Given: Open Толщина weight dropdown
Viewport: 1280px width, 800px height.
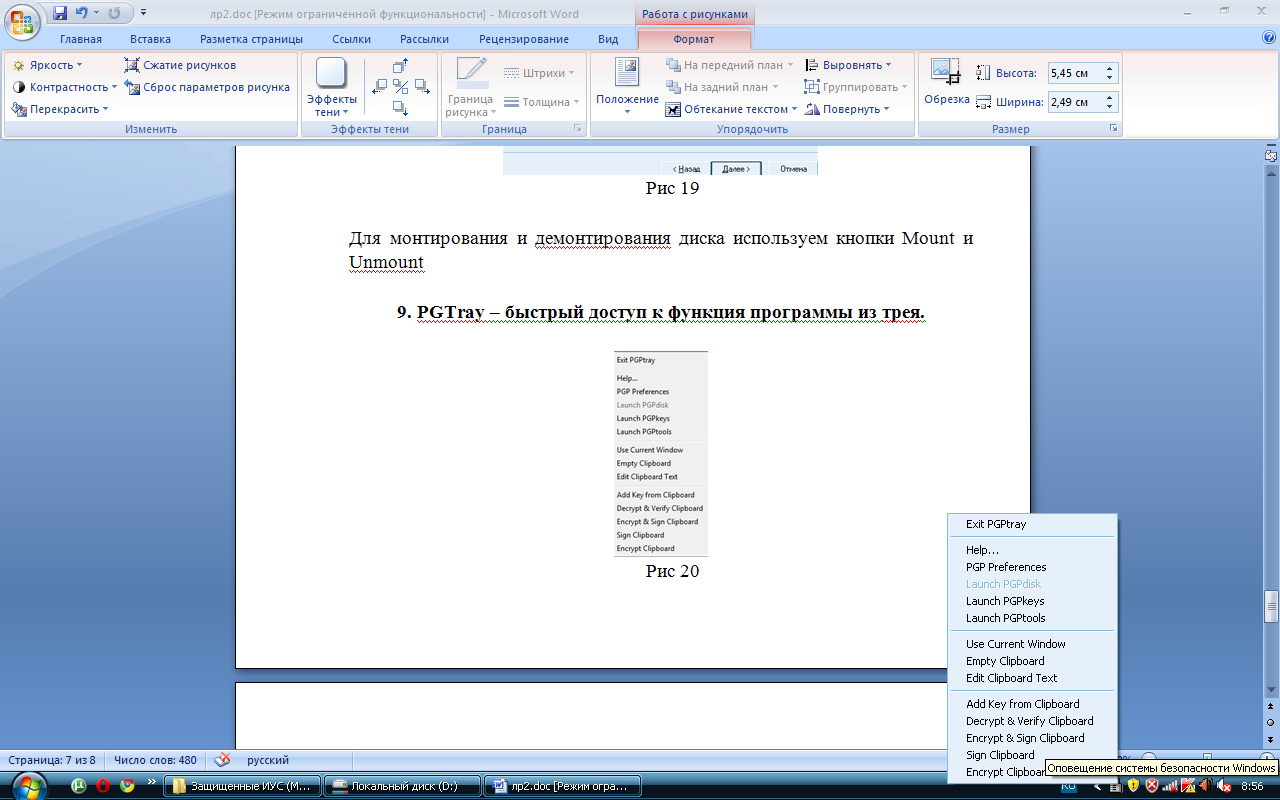Looking at the screenshot, I should point(541,102).
